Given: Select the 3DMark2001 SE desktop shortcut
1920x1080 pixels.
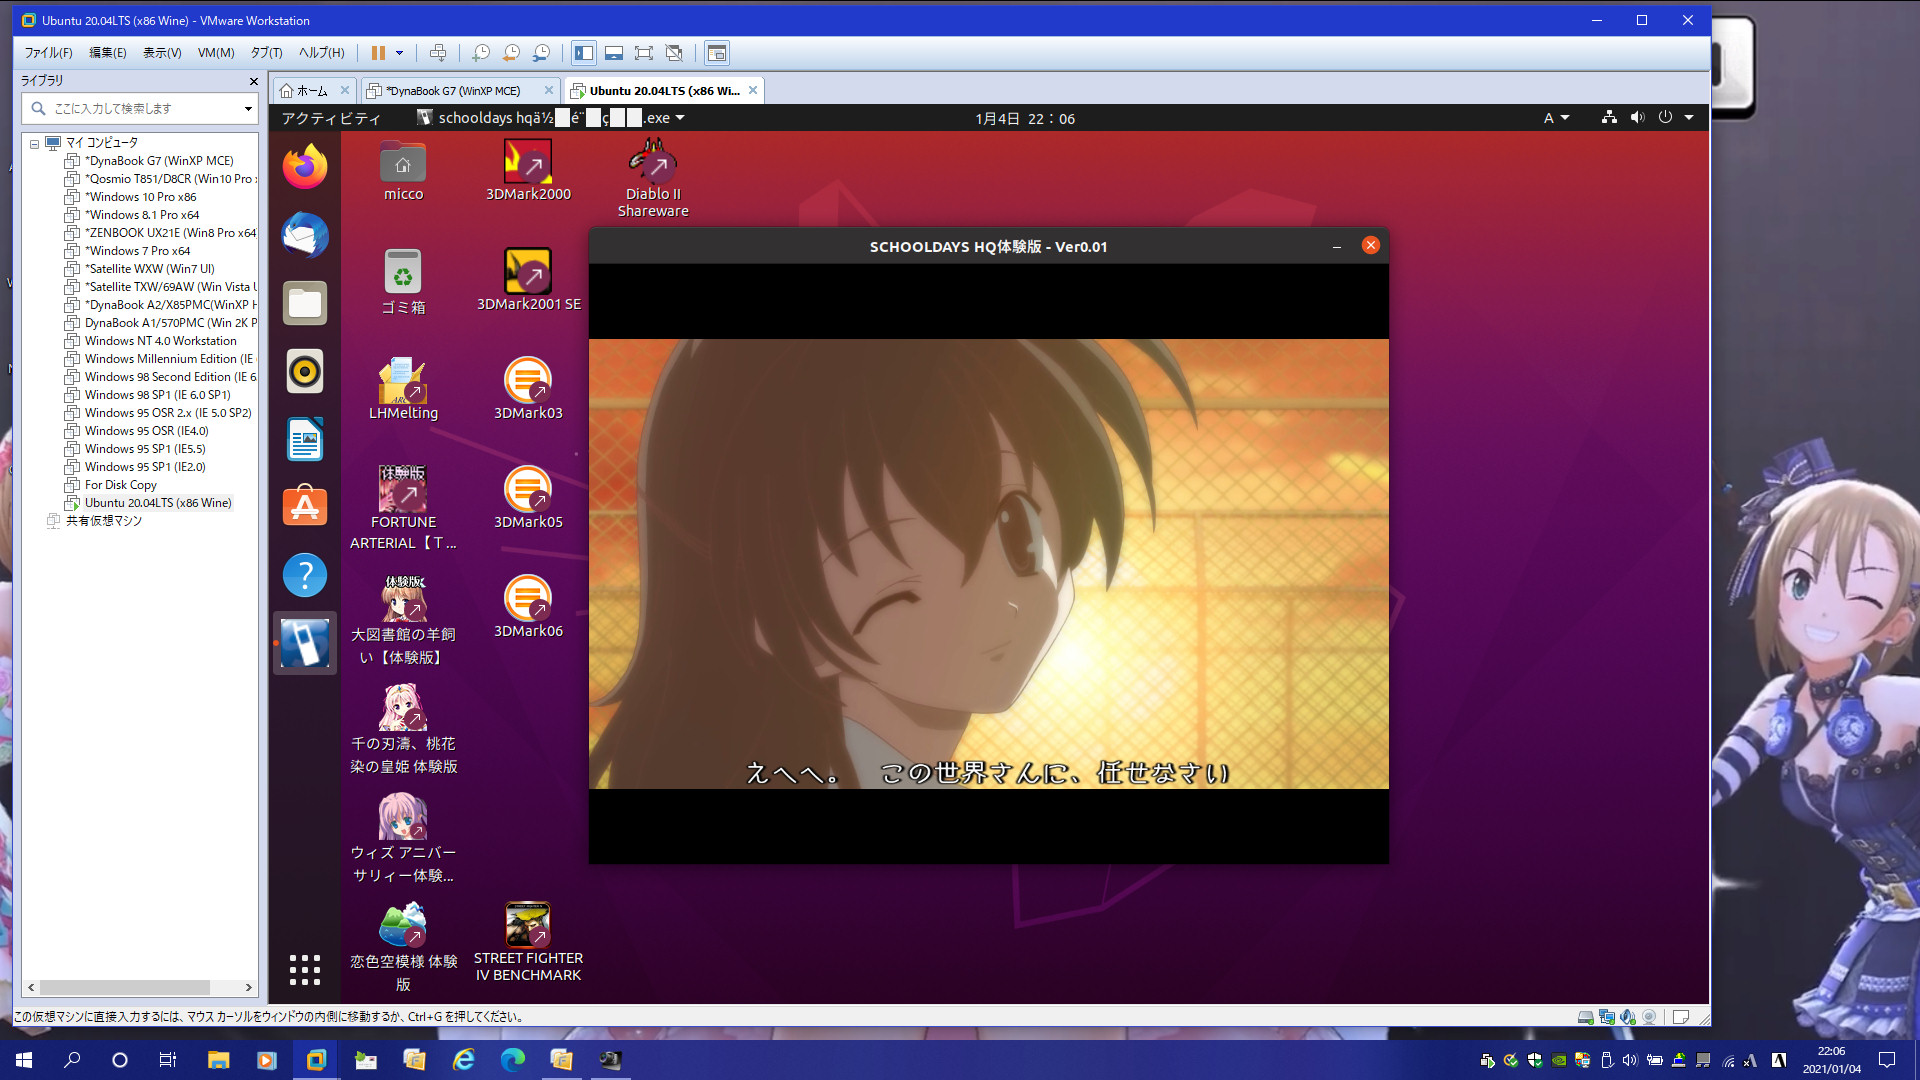Looking at the screenshot, I should click(528, 280).
